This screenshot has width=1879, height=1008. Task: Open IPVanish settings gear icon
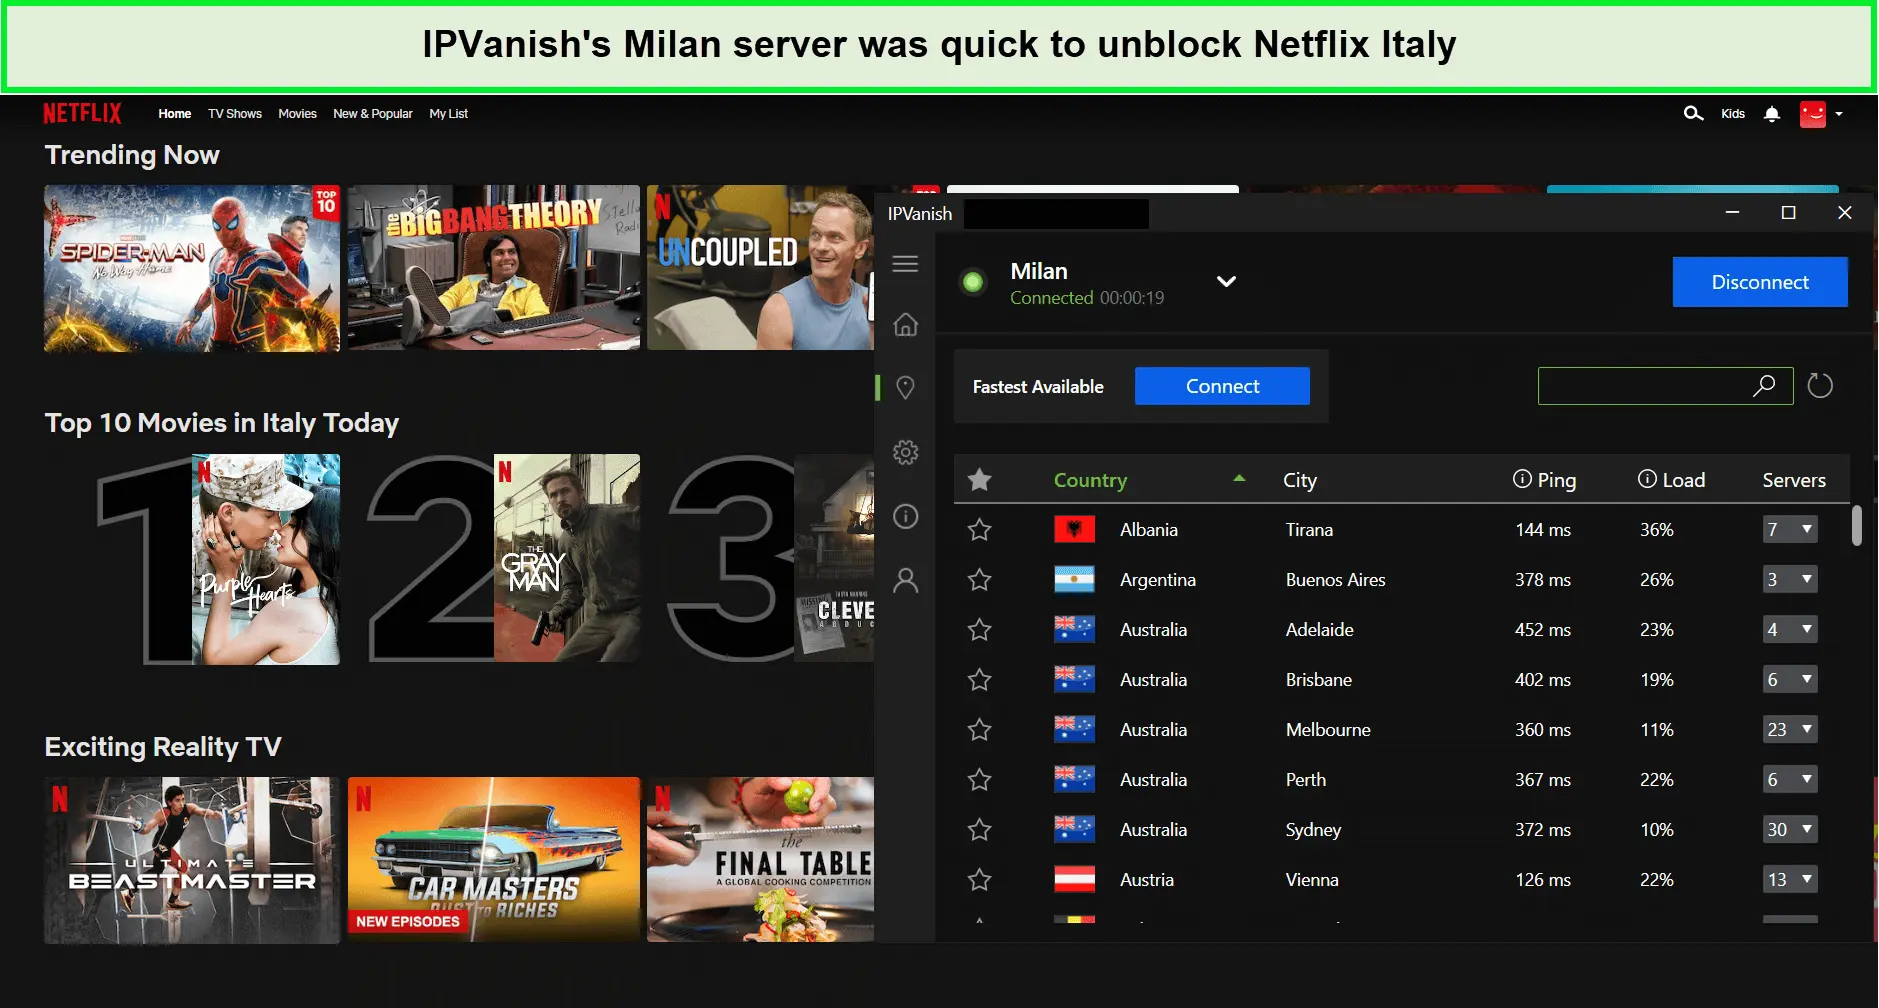[x=905, y=452]
